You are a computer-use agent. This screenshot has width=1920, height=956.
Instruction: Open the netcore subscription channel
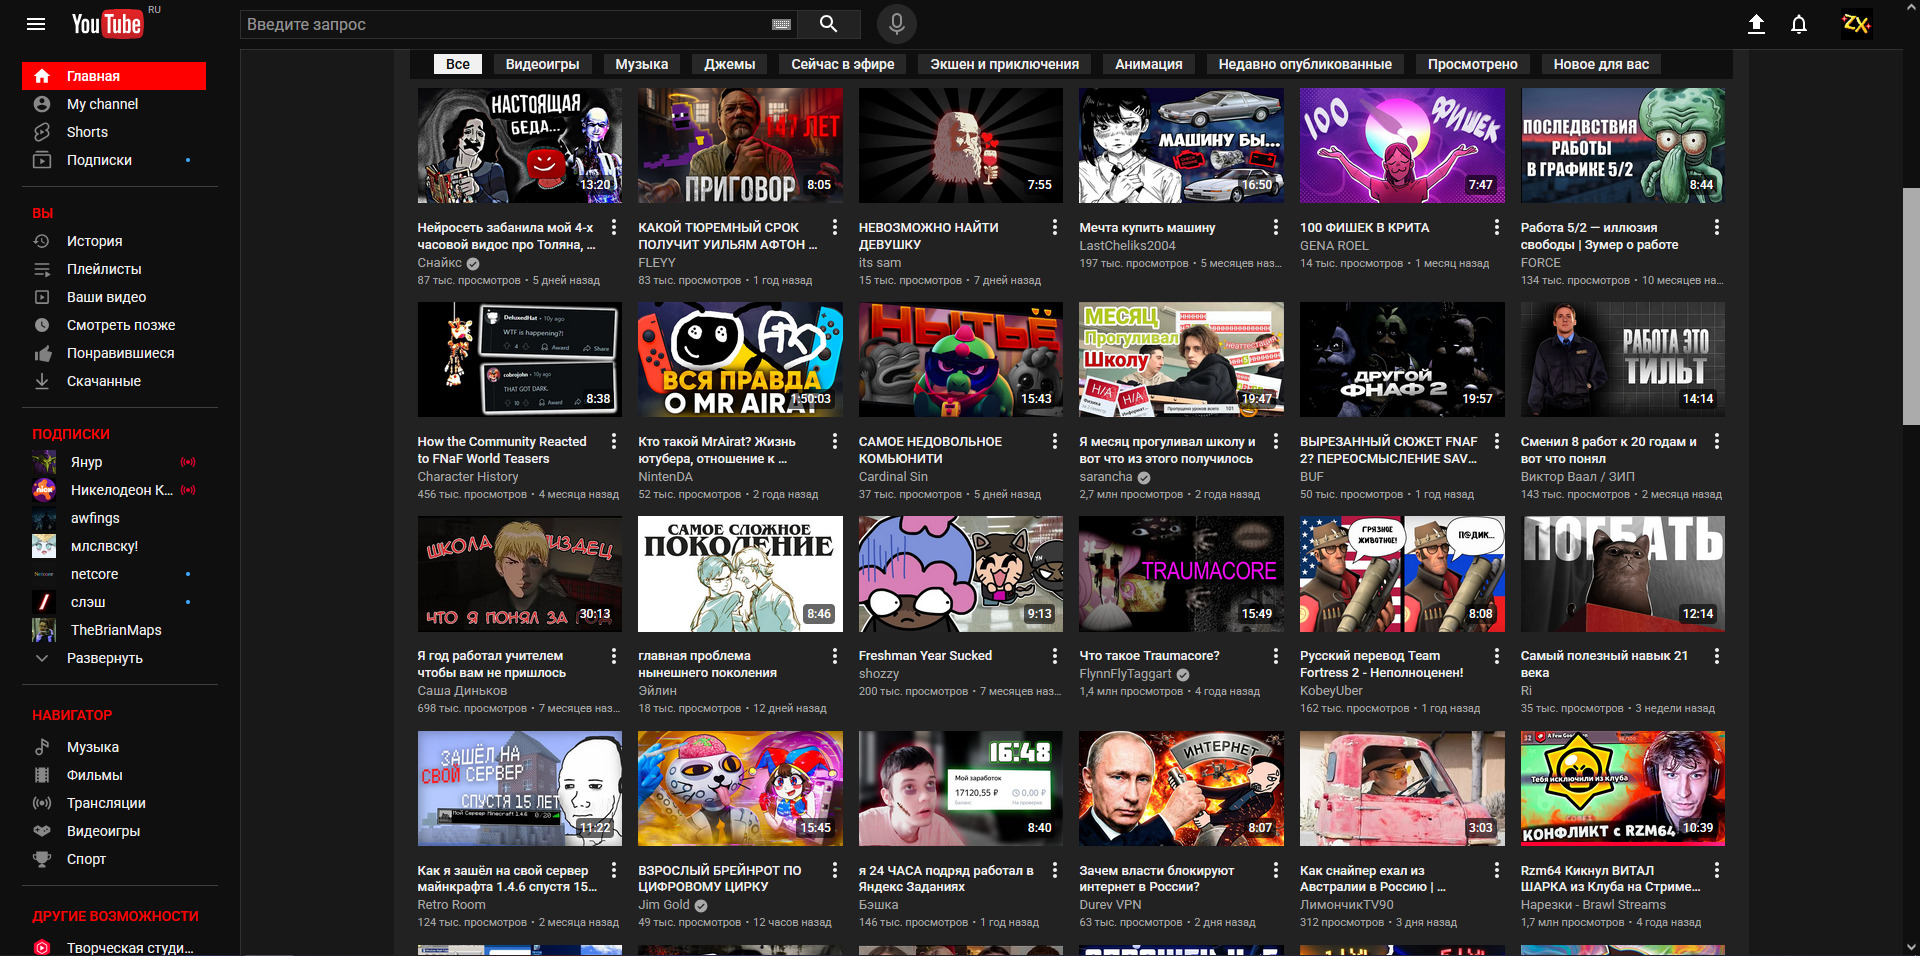(94, 574)
